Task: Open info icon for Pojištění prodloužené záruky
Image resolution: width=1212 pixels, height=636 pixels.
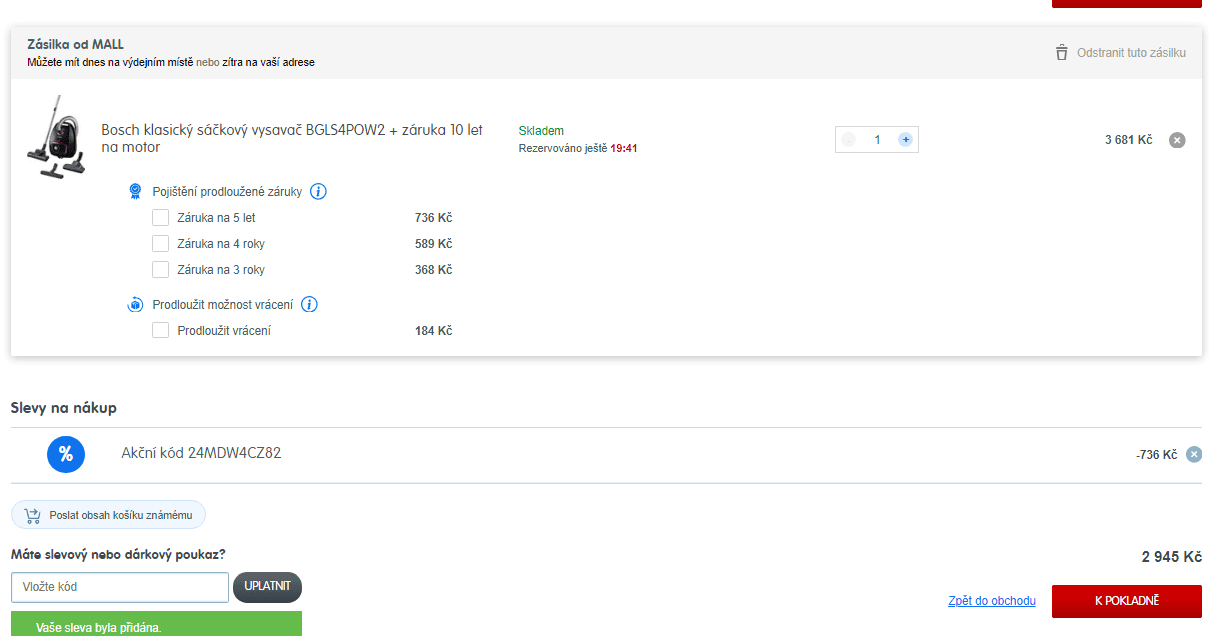Action: pos(318,191)
